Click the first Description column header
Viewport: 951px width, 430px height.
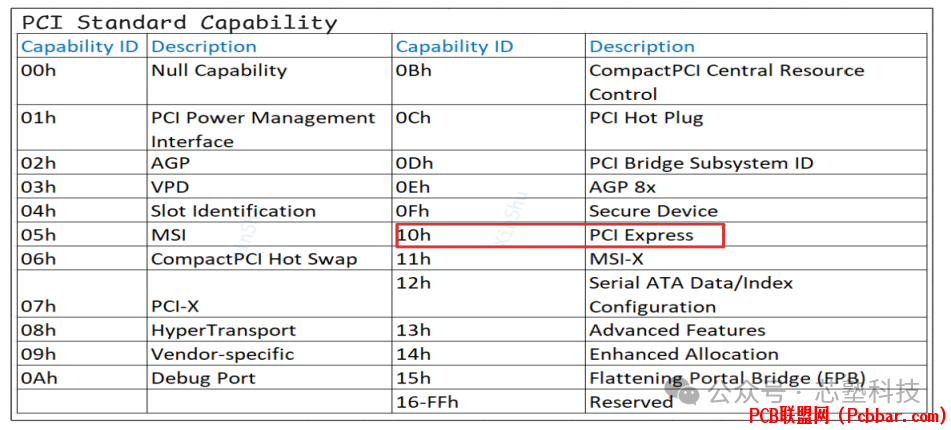204,46
